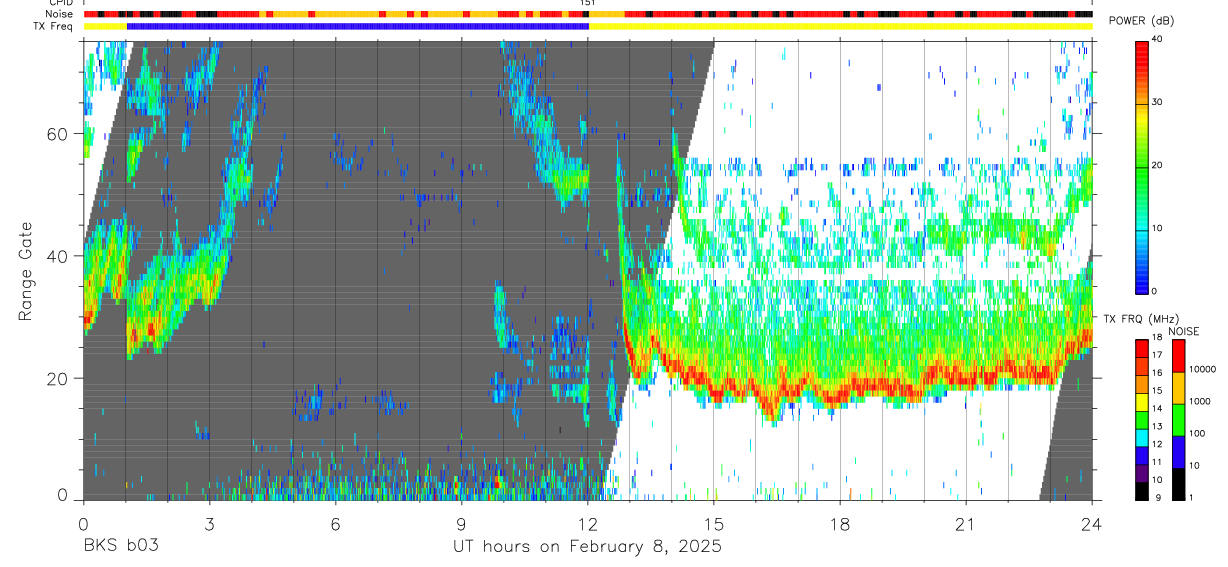Click the '16' label on TX FRQ legend
Screen dimensions: 1228x567
pos(1157,373)
